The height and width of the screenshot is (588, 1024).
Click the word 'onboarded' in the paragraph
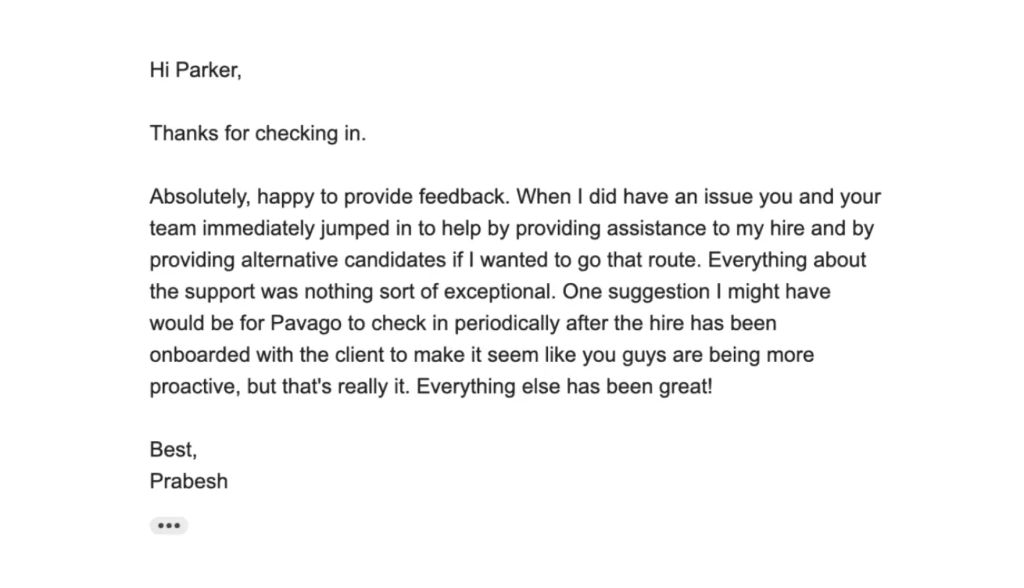[x=197, y=355]
